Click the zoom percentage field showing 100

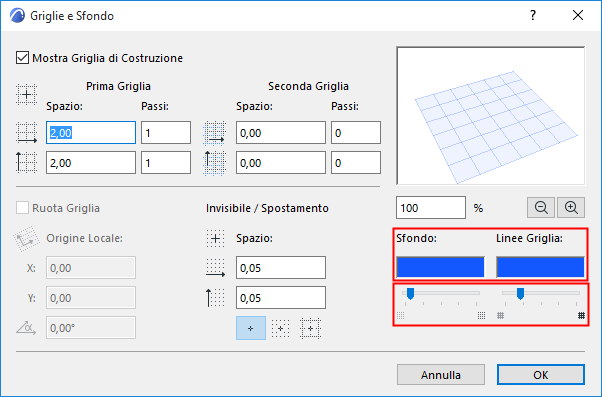coord(431,208)
